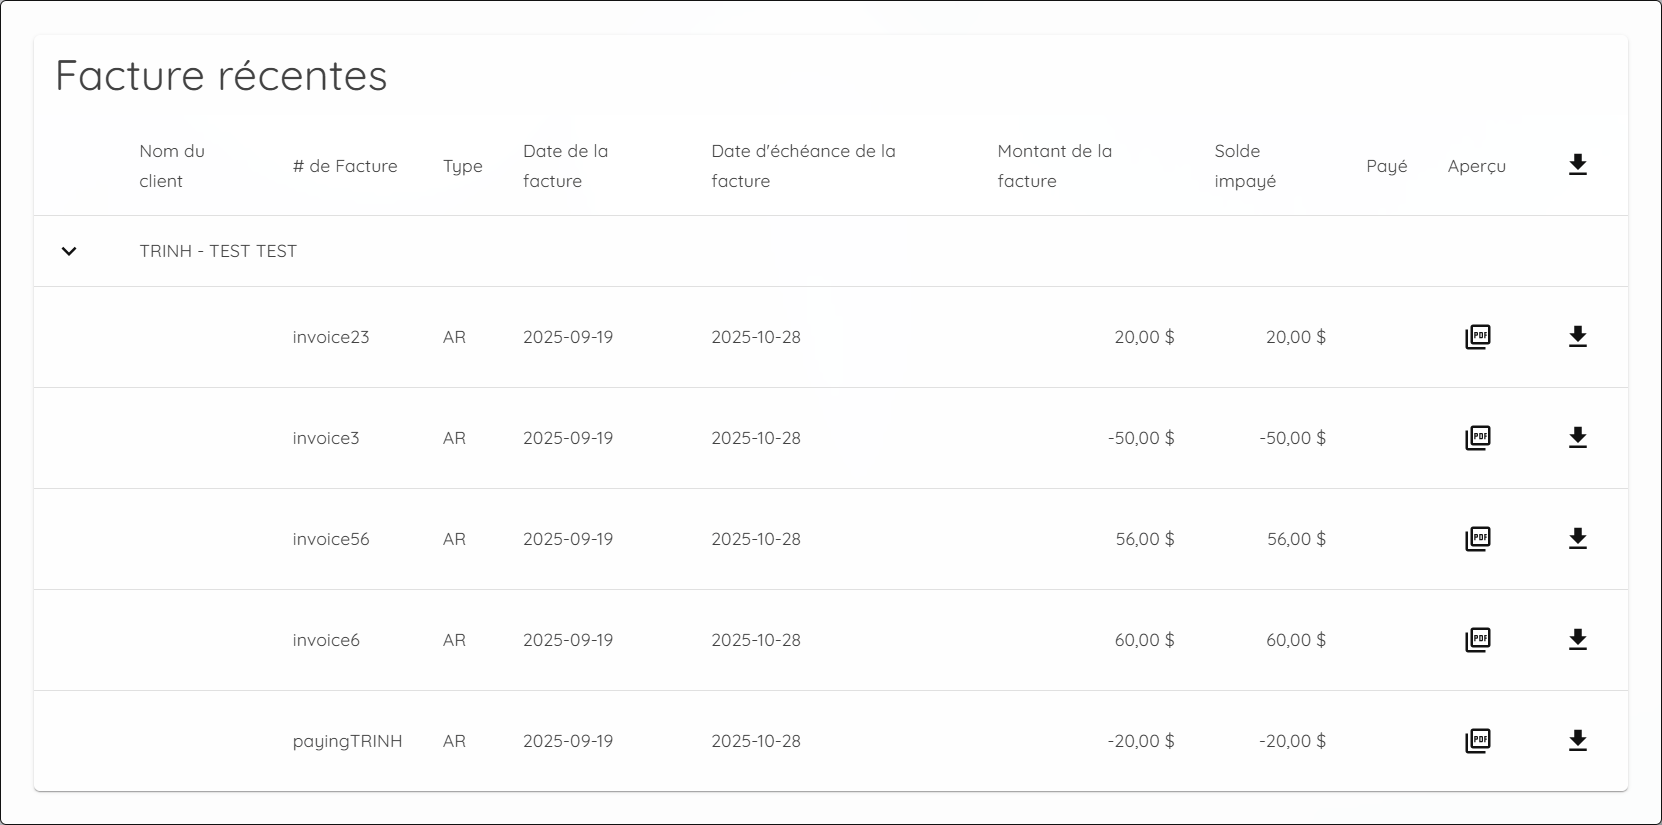Click download-all icon in table header
The height and width of the screenshot is (825, 1662).
point(1577,165)
